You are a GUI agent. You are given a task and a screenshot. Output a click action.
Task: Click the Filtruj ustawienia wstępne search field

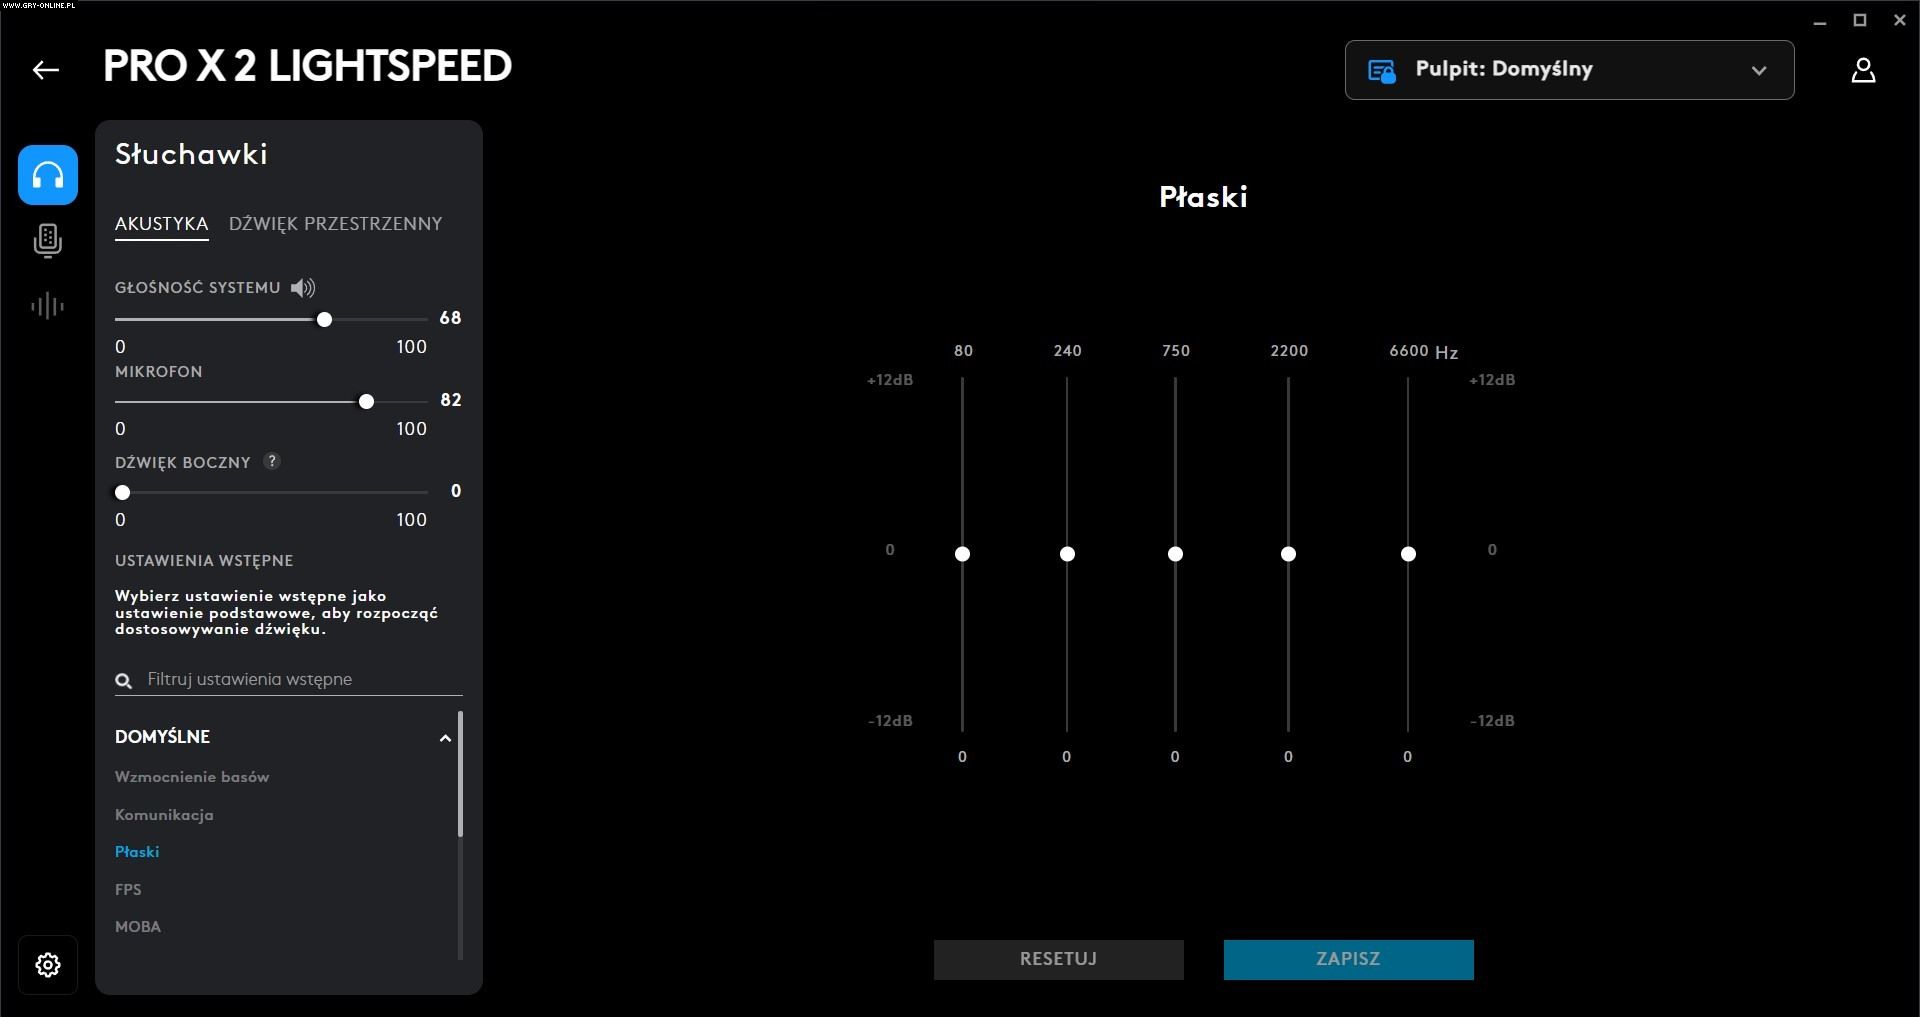coord(300,680)
